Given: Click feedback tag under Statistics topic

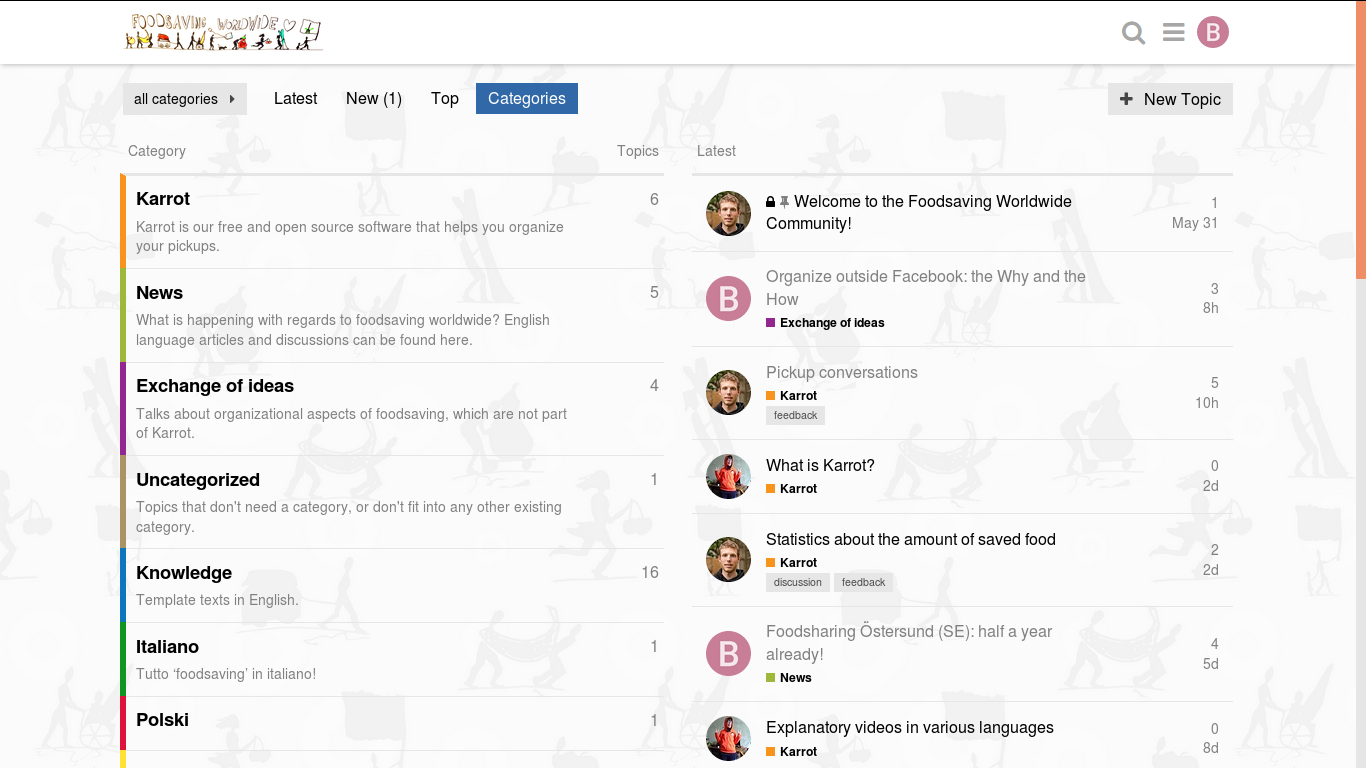Looking at the screenshot, I should (x=864, y=582).
